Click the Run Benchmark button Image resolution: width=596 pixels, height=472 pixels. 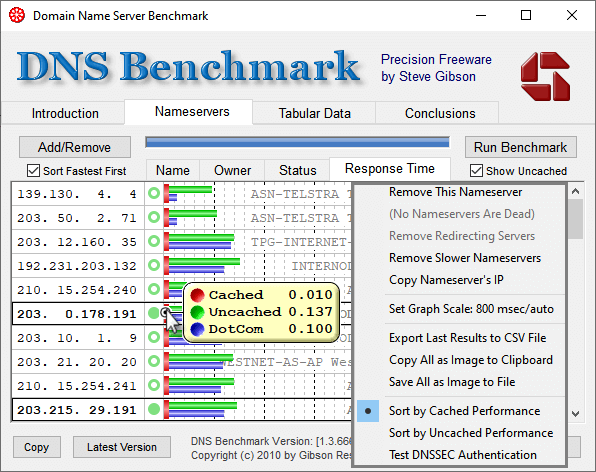point(520,147)
